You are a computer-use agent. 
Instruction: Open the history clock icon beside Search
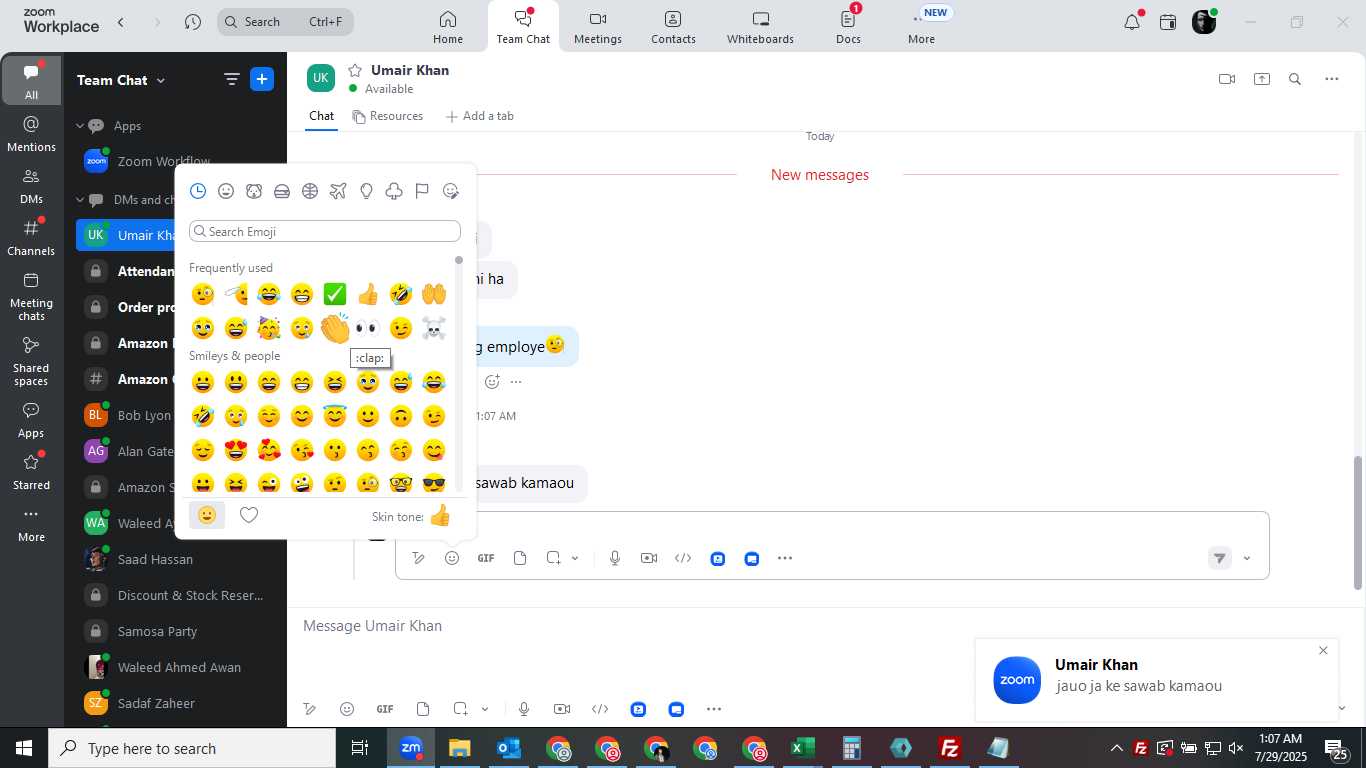click(193, 22)
